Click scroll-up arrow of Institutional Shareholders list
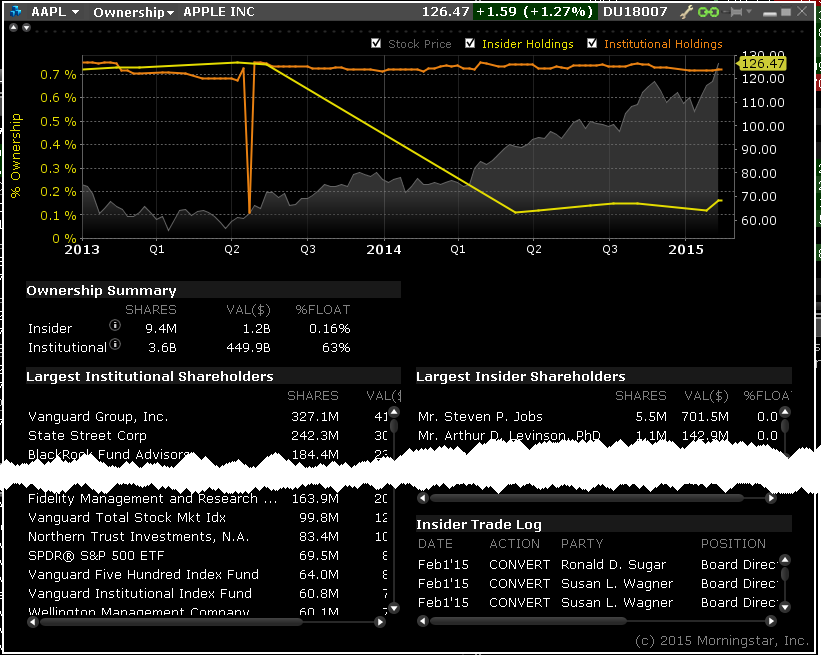Viewport: 821px width, 655px height. (394, 412)
